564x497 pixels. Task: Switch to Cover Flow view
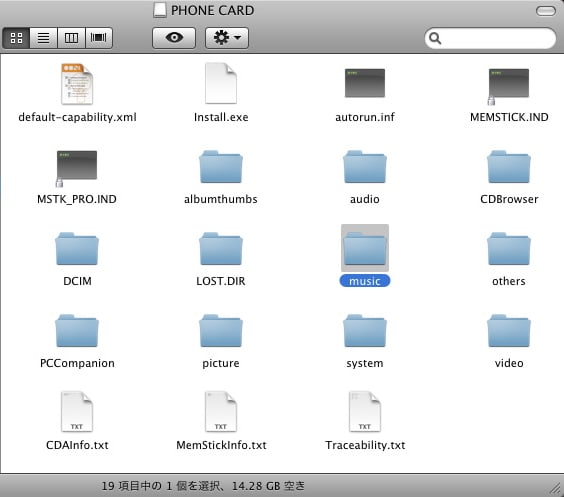[99, 38]
